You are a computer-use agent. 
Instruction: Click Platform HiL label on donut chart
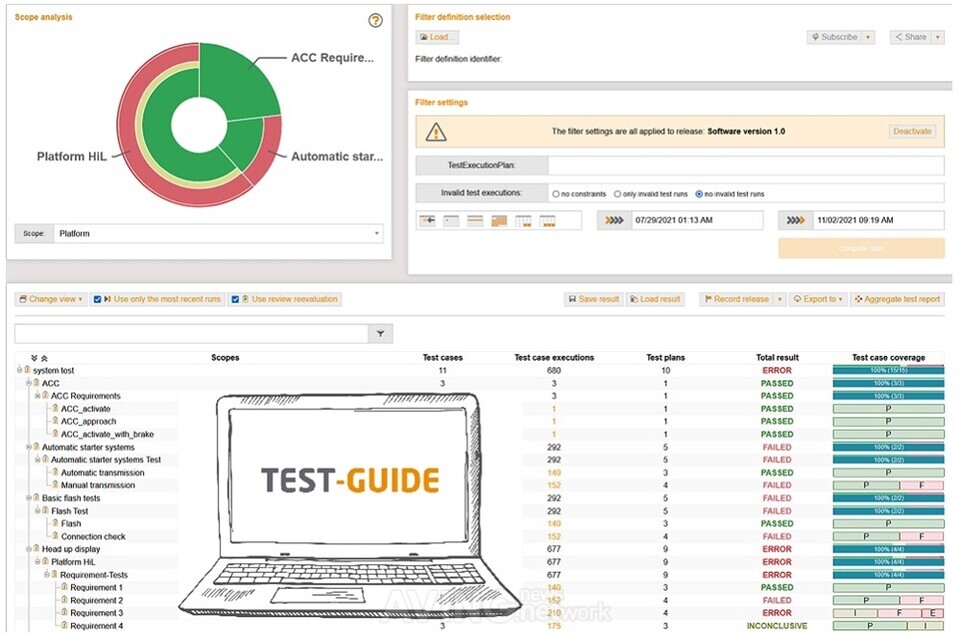pos(72,157)
